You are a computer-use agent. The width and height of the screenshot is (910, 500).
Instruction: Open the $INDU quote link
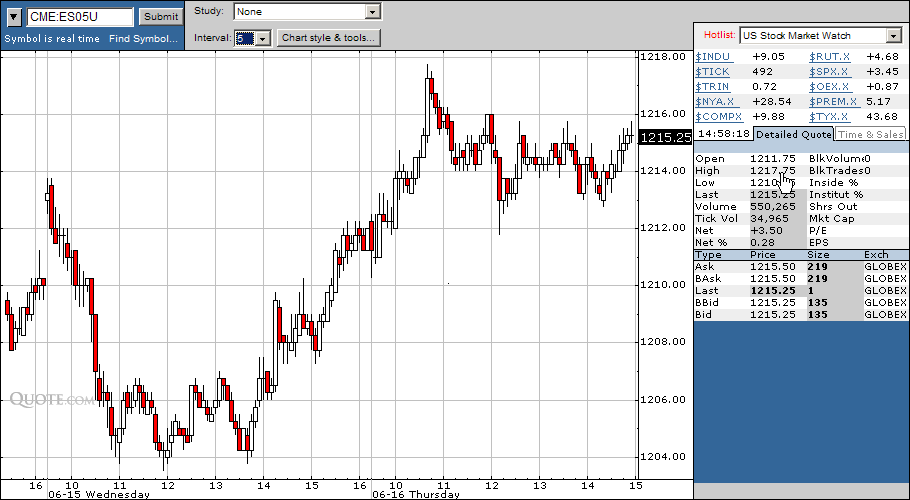tap(713, 57)
